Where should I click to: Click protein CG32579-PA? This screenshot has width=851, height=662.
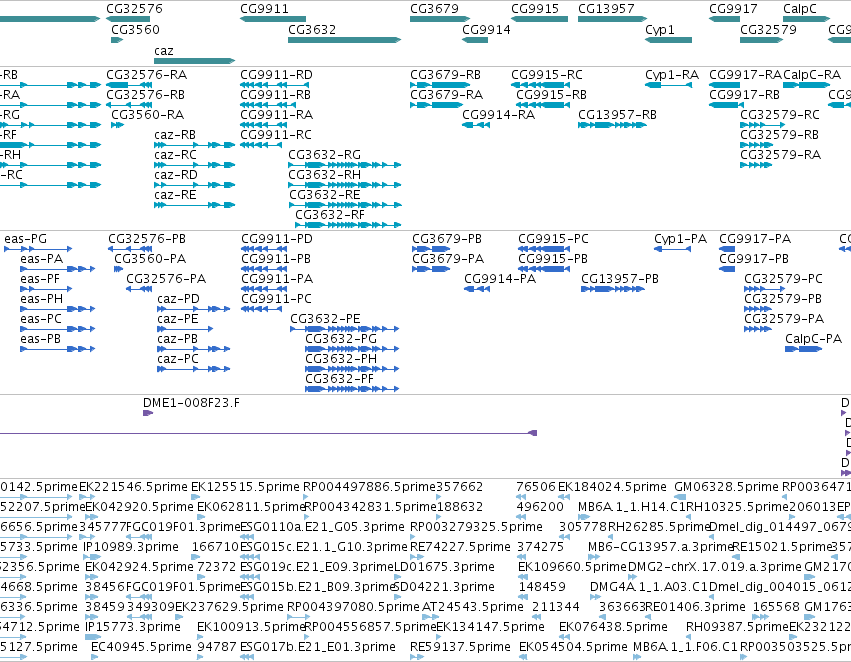[x=758, y=329]
